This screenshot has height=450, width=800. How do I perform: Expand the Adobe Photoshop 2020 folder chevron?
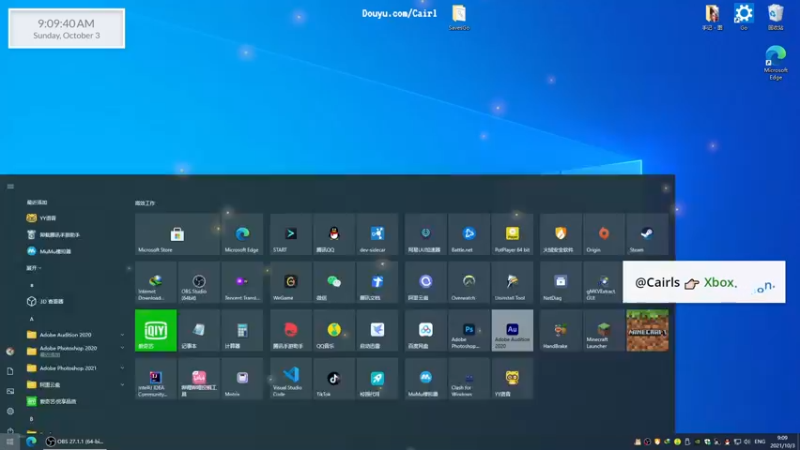(122, 348)
